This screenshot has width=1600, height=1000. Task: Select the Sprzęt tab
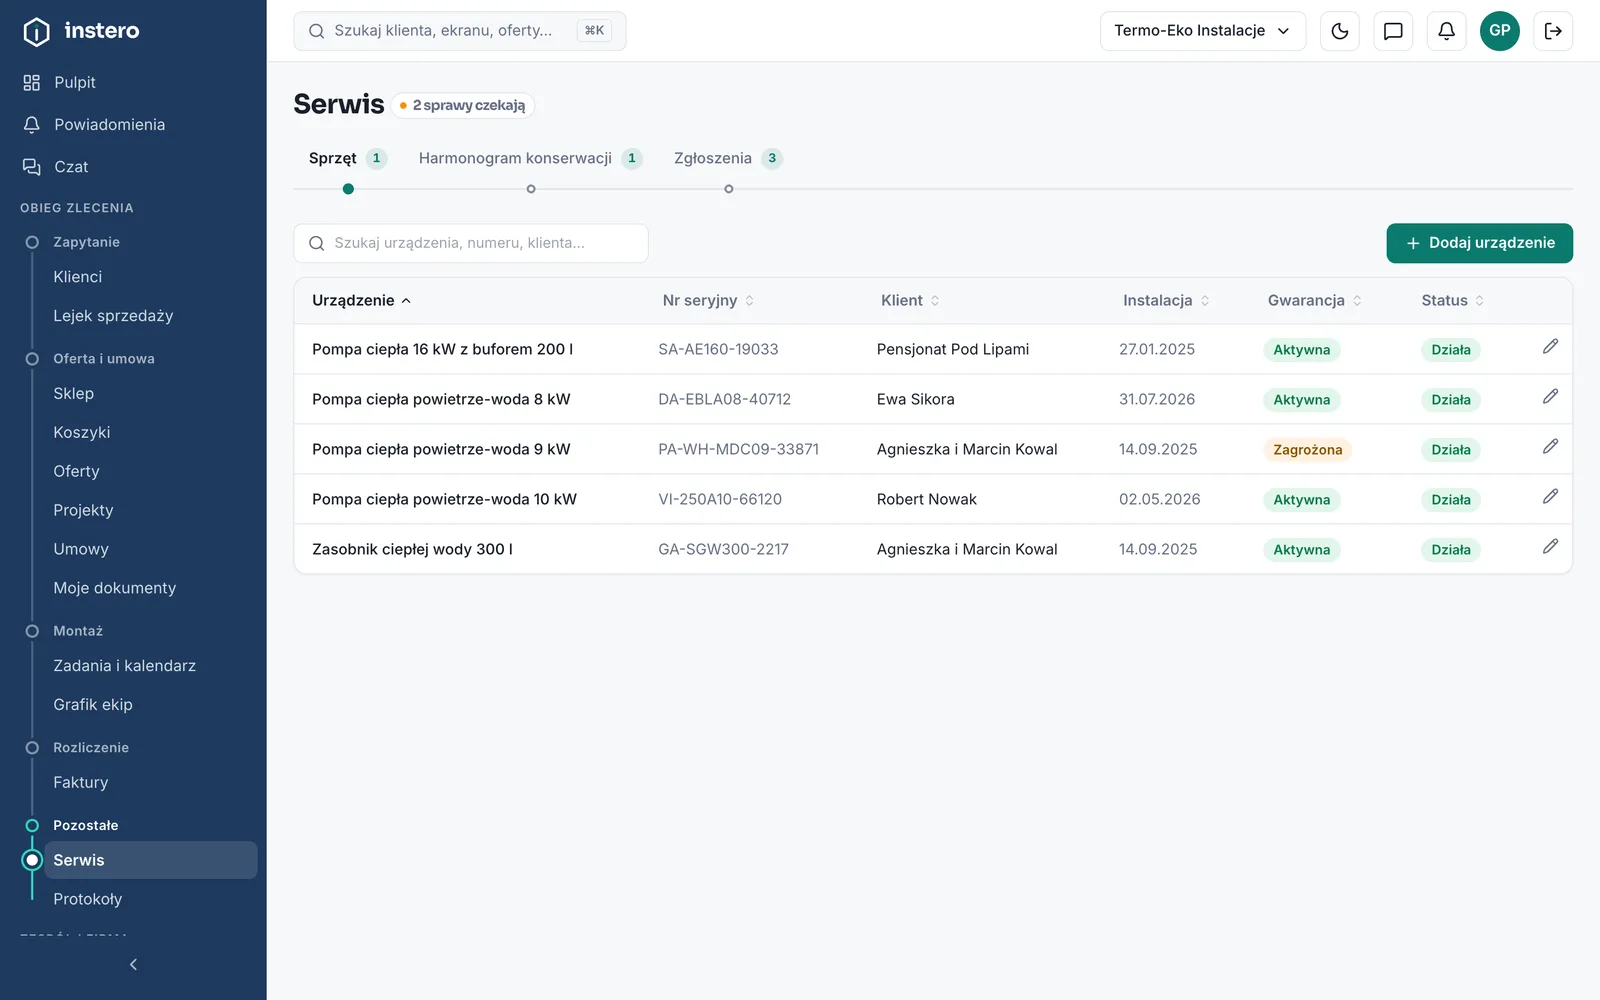click(x=347, y=158)
